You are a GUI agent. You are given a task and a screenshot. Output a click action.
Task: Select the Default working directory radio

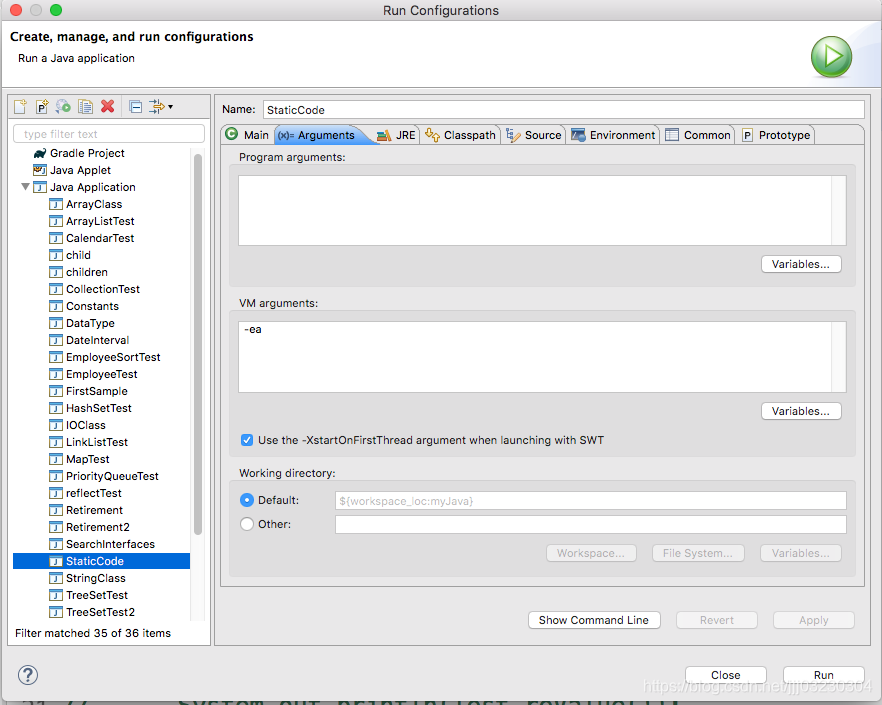(247, 500)
